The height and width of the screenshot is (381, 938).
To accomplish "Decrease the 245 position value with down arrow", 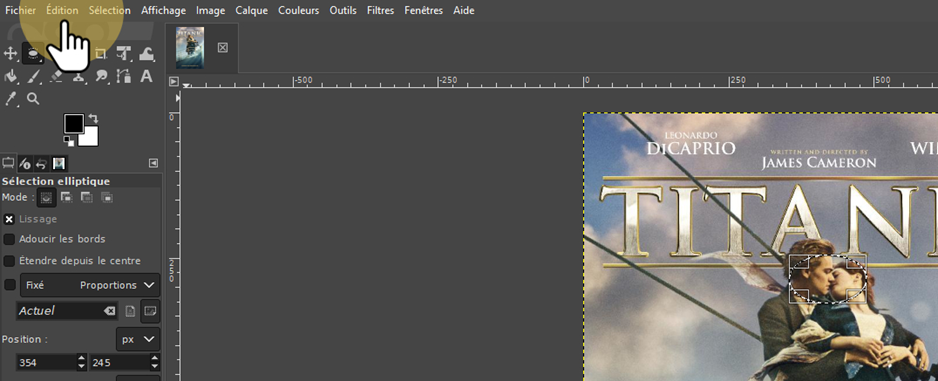I will tap(155, 367).
